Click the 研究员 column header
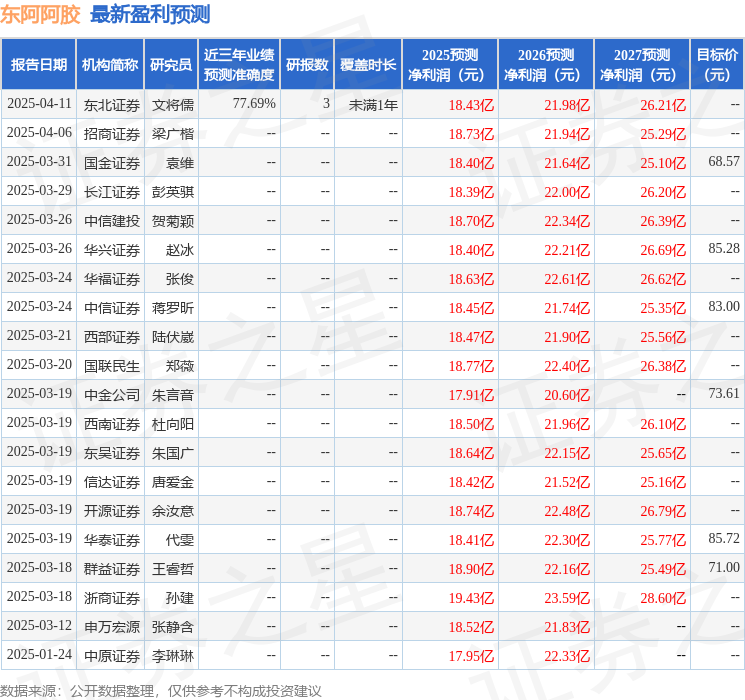 171,65
